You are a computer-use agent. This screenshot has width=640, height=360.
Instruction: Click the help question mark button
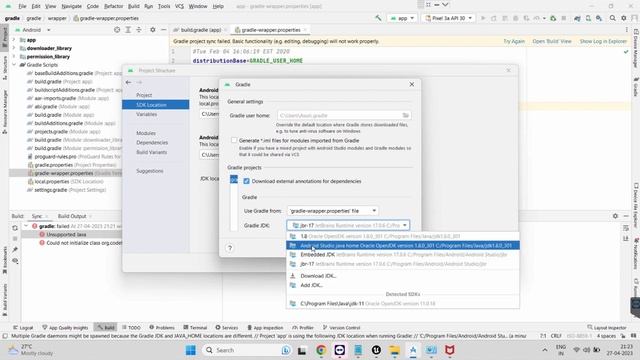pyautogui.click(x=230, y=248)
